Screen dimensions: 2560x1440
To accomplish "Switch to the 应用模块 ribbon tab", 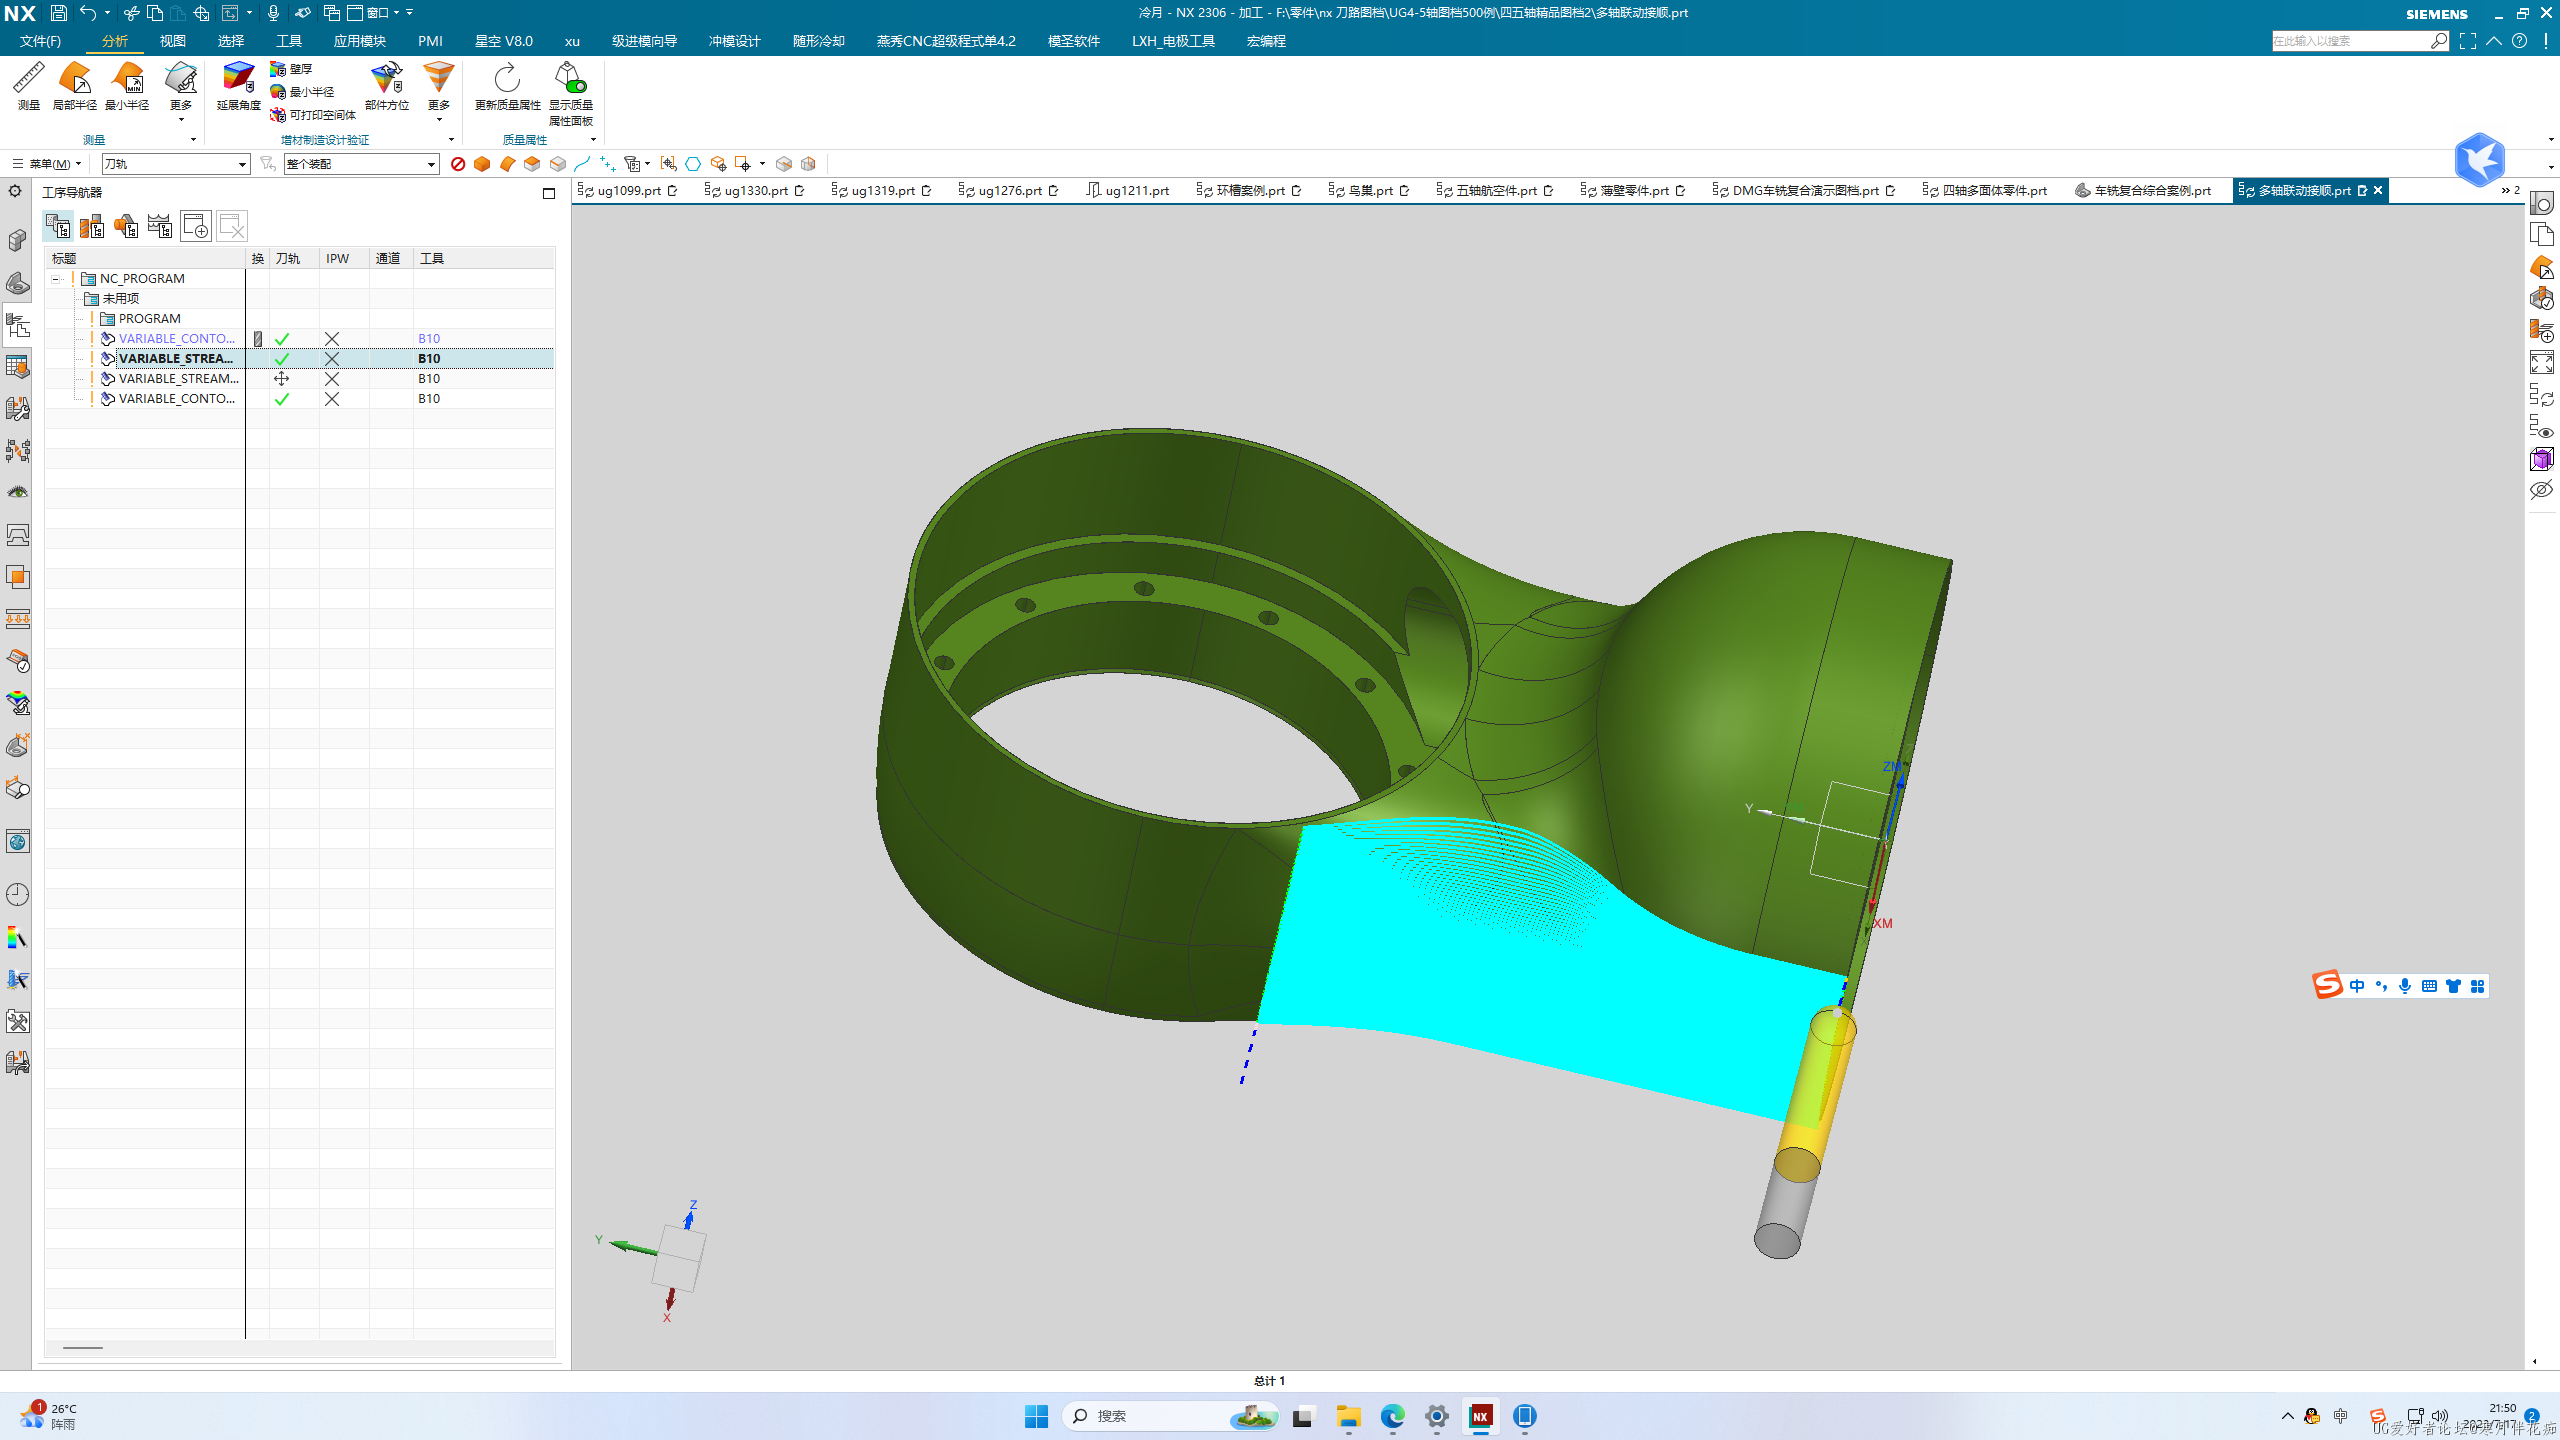I will (x=360, y=41).
